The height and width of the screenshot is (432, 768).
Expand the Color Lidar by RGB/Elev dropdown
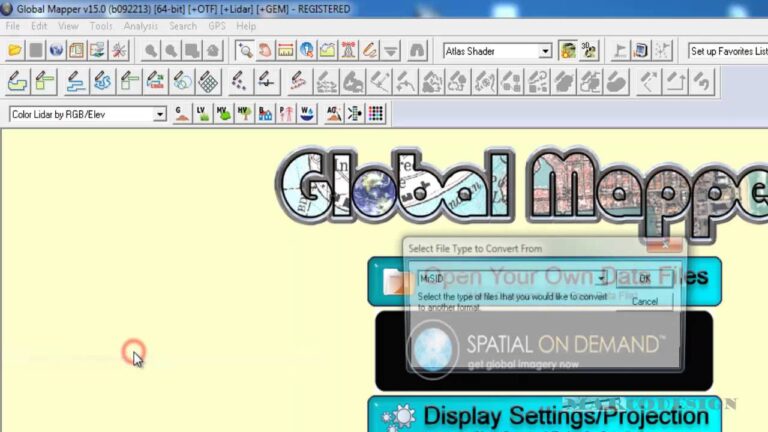pos(160,115)
